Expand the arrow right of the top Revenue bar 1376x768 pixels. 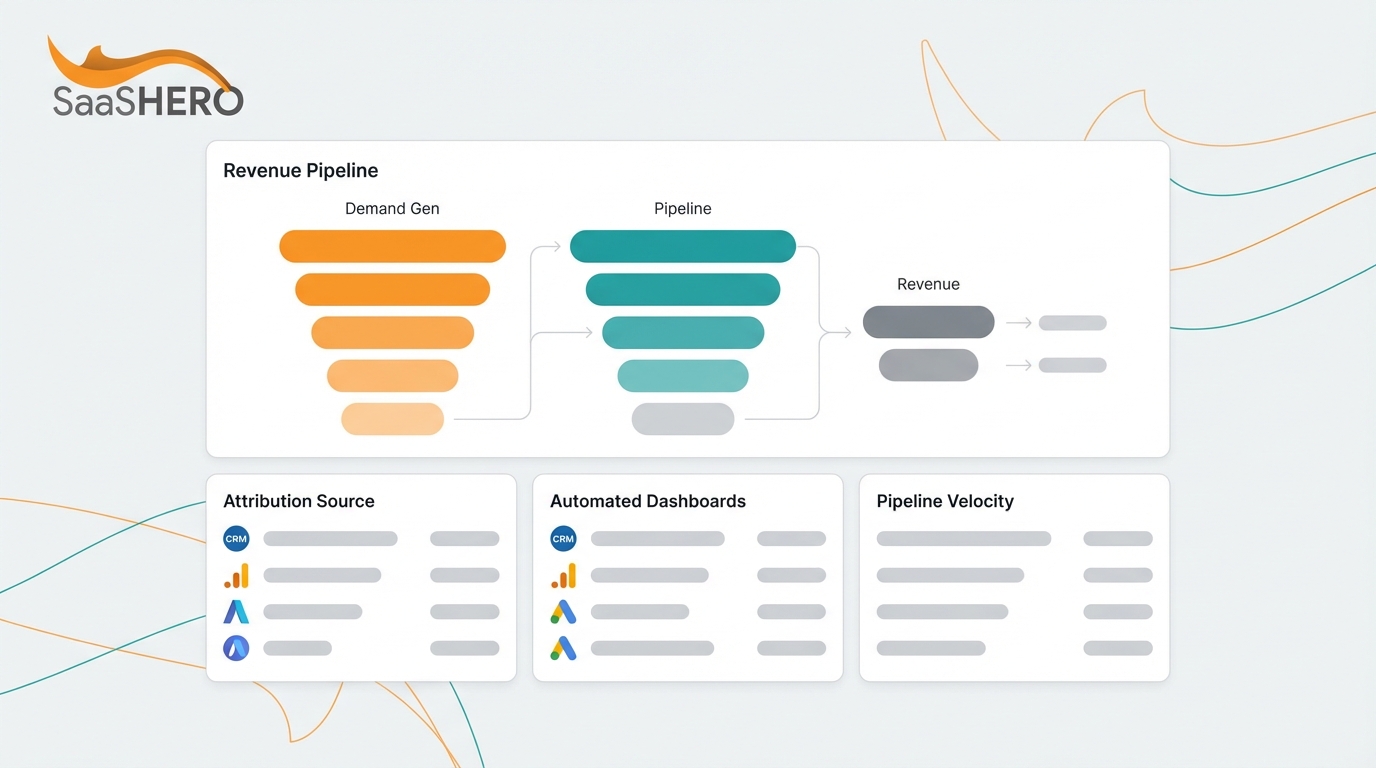coord(1019,321)
